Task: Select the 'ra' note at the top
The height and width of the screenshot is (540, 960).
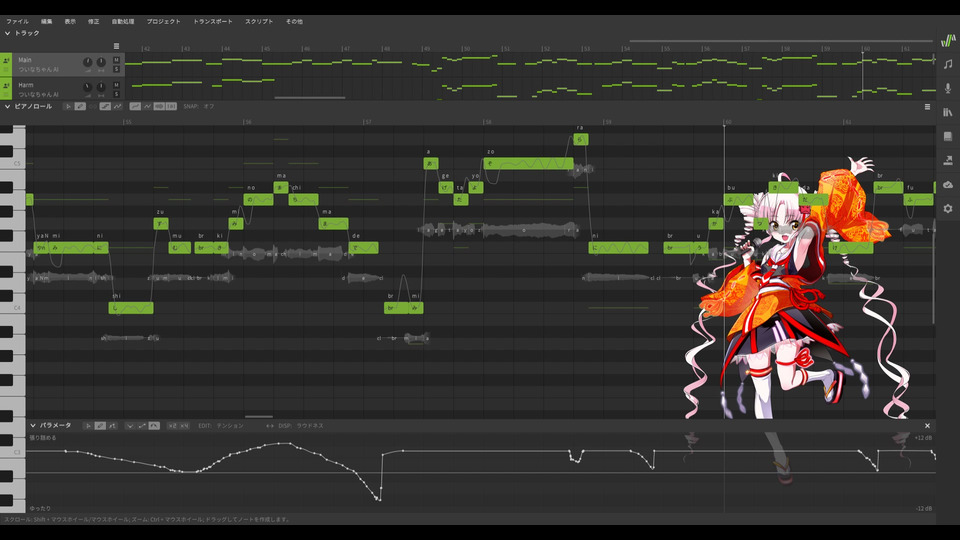Action: coord(581,140)
